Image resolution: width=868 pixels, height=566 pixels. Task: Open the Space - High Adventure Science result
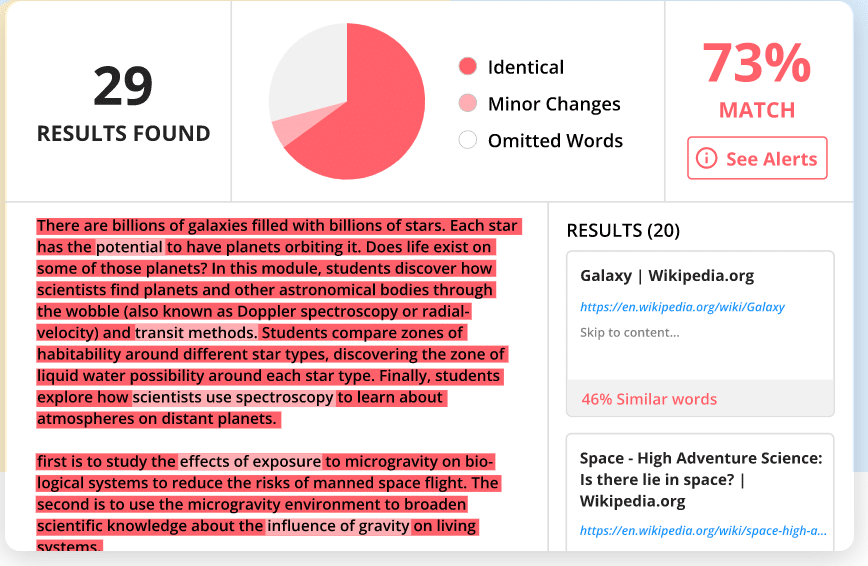(x=700, y=479)
